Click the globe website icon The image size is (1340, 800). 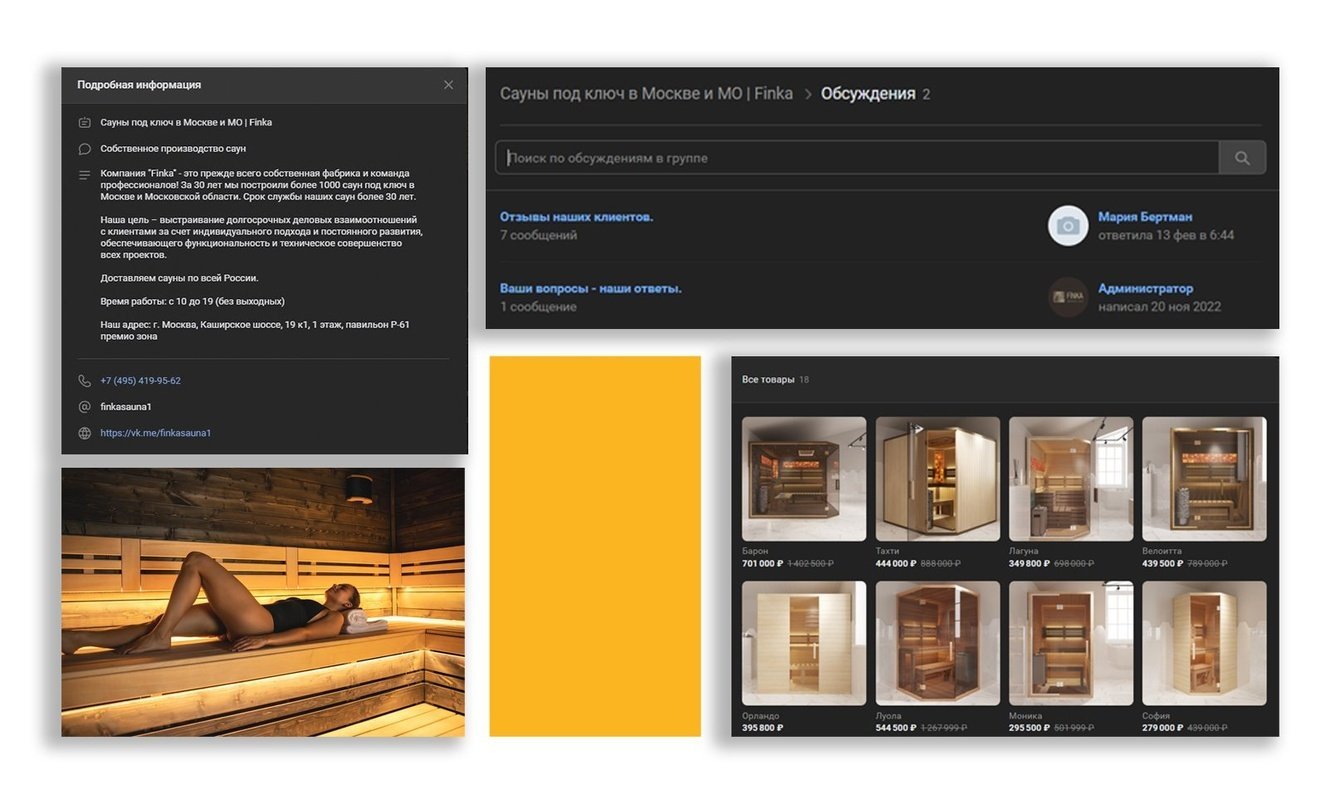84,433
